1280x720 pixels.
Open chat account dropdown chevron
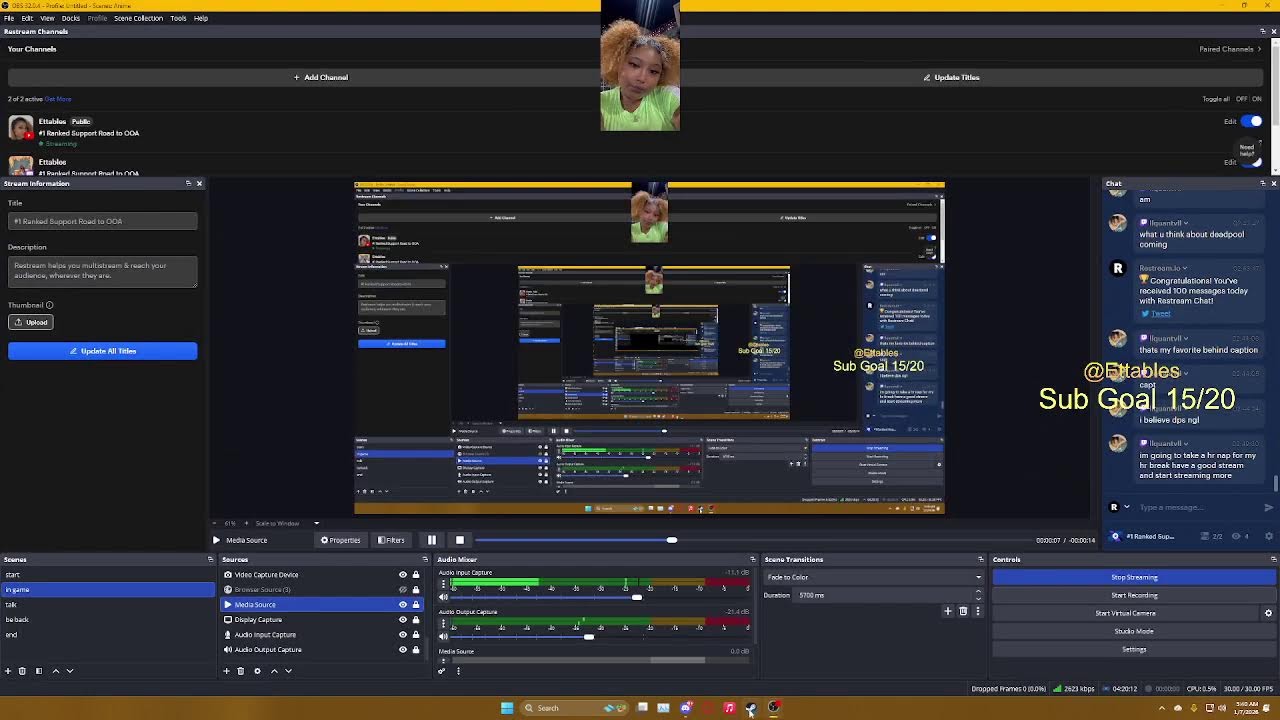point(1127,507)
